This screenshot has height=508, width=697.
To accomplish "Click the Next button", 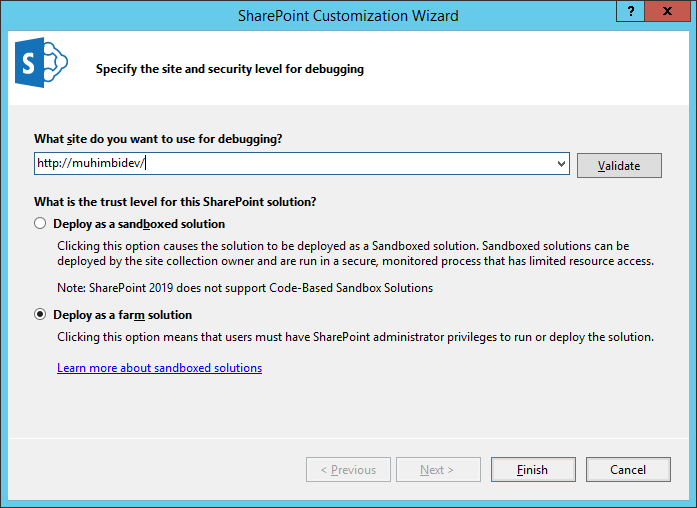I will (438, 469).
